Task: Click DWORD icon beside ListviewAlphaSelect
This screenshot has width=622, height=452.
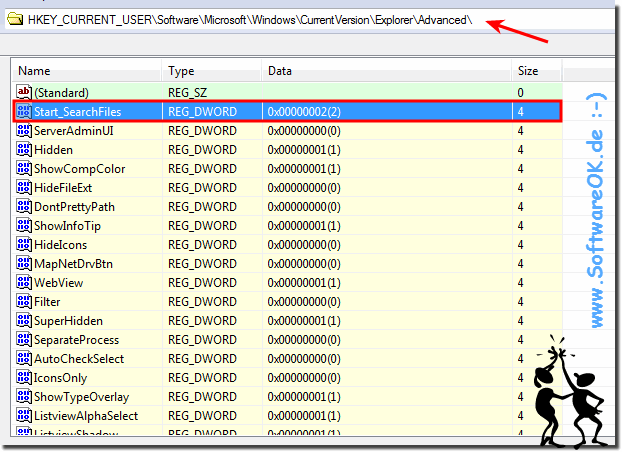Action: [x=24, y=416]
